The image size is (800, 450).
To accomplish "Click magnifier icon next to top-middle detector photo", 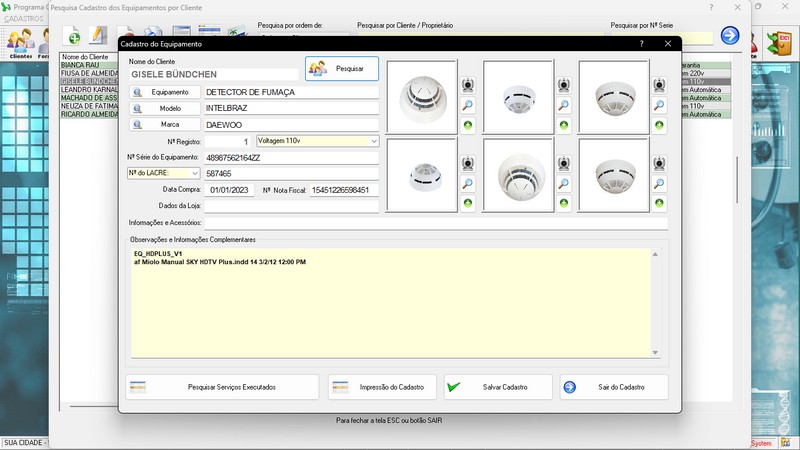I will (563, 105).
